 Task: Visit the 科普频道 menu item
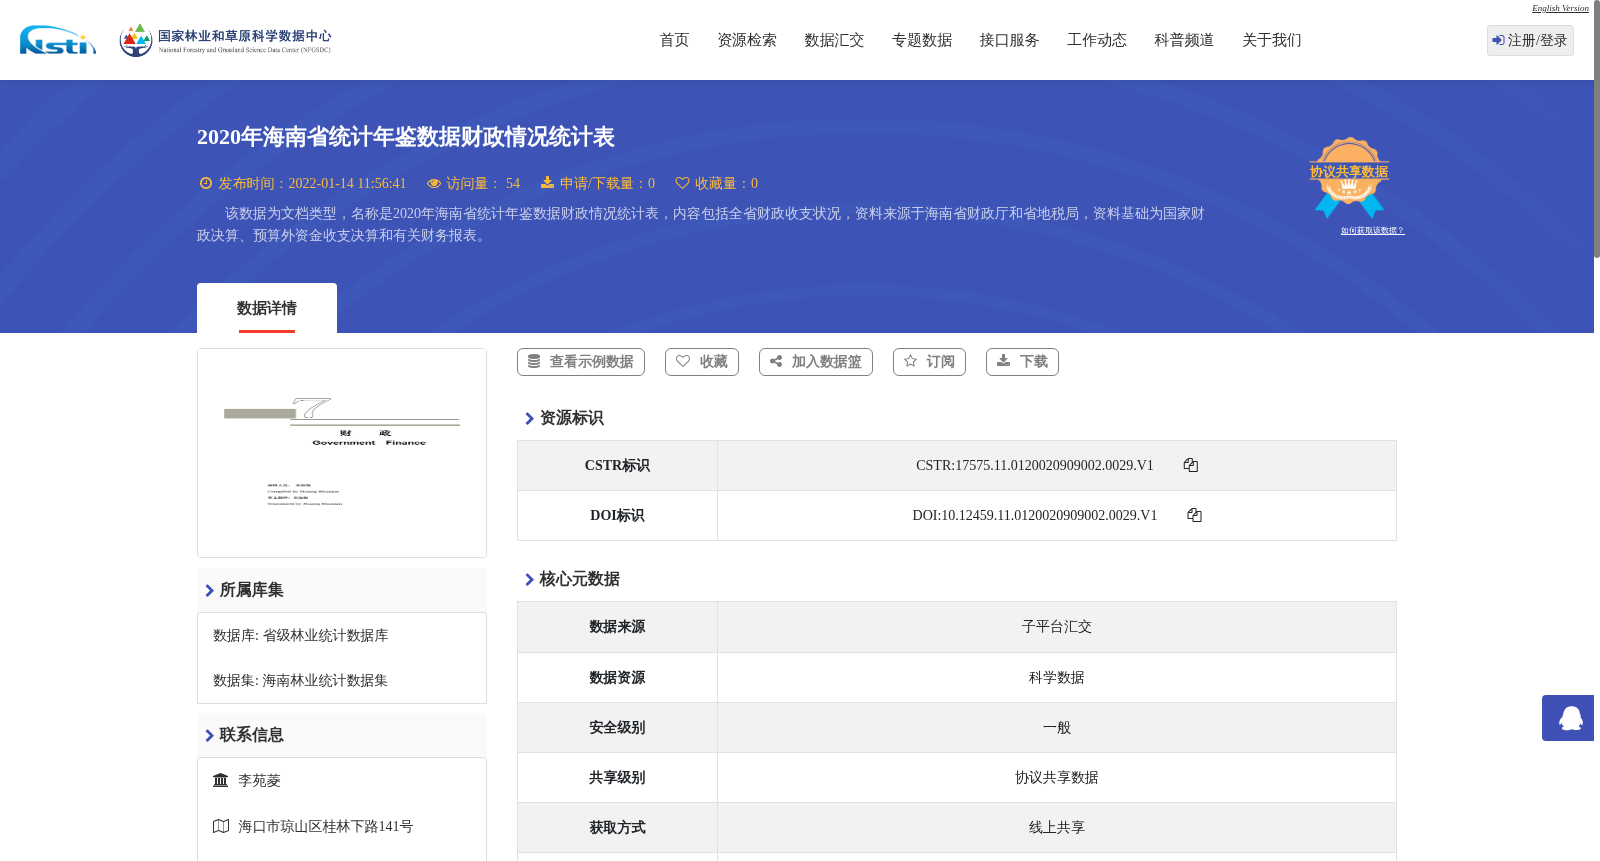(x=1184, y=40)
